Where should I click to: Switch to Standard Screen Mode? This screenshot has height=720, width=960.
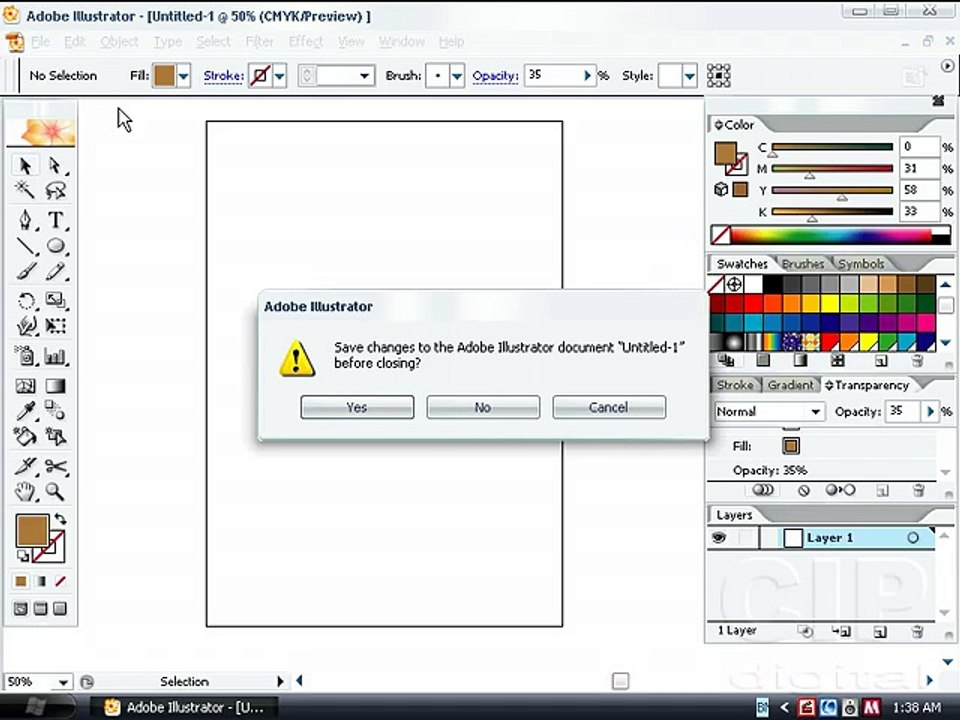click(x=21, y=609)
